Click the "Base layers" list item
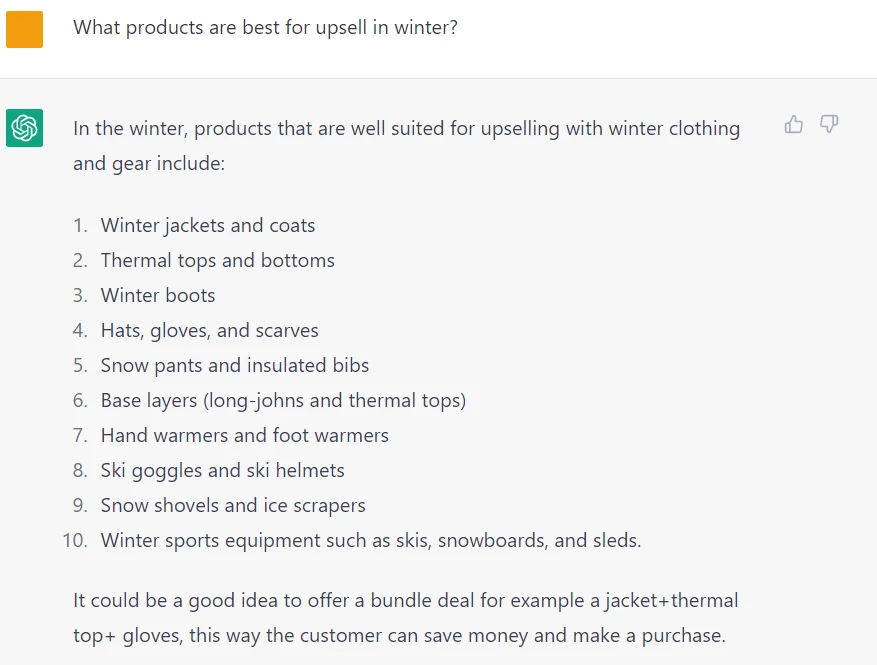The image size is (877, 665). point(283,401)
